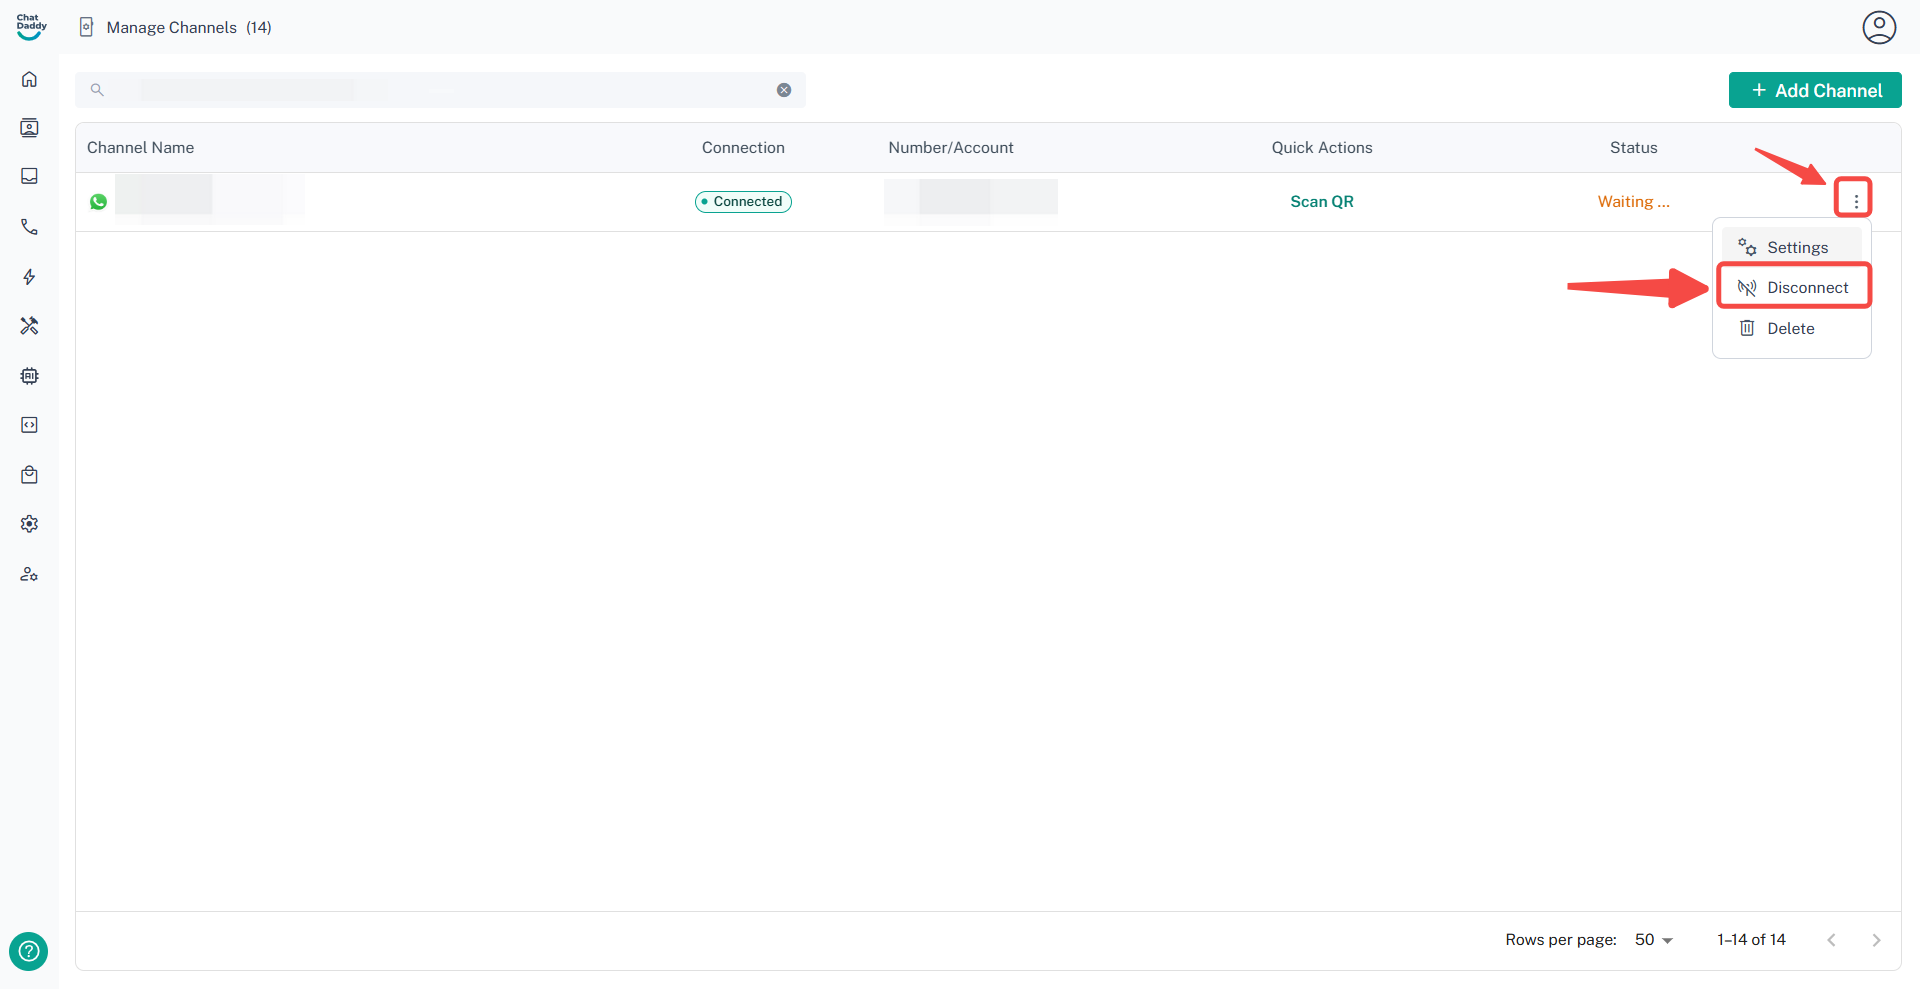Click the Manage Channels page icon
Screen dimensions: 1920x989
87,27
